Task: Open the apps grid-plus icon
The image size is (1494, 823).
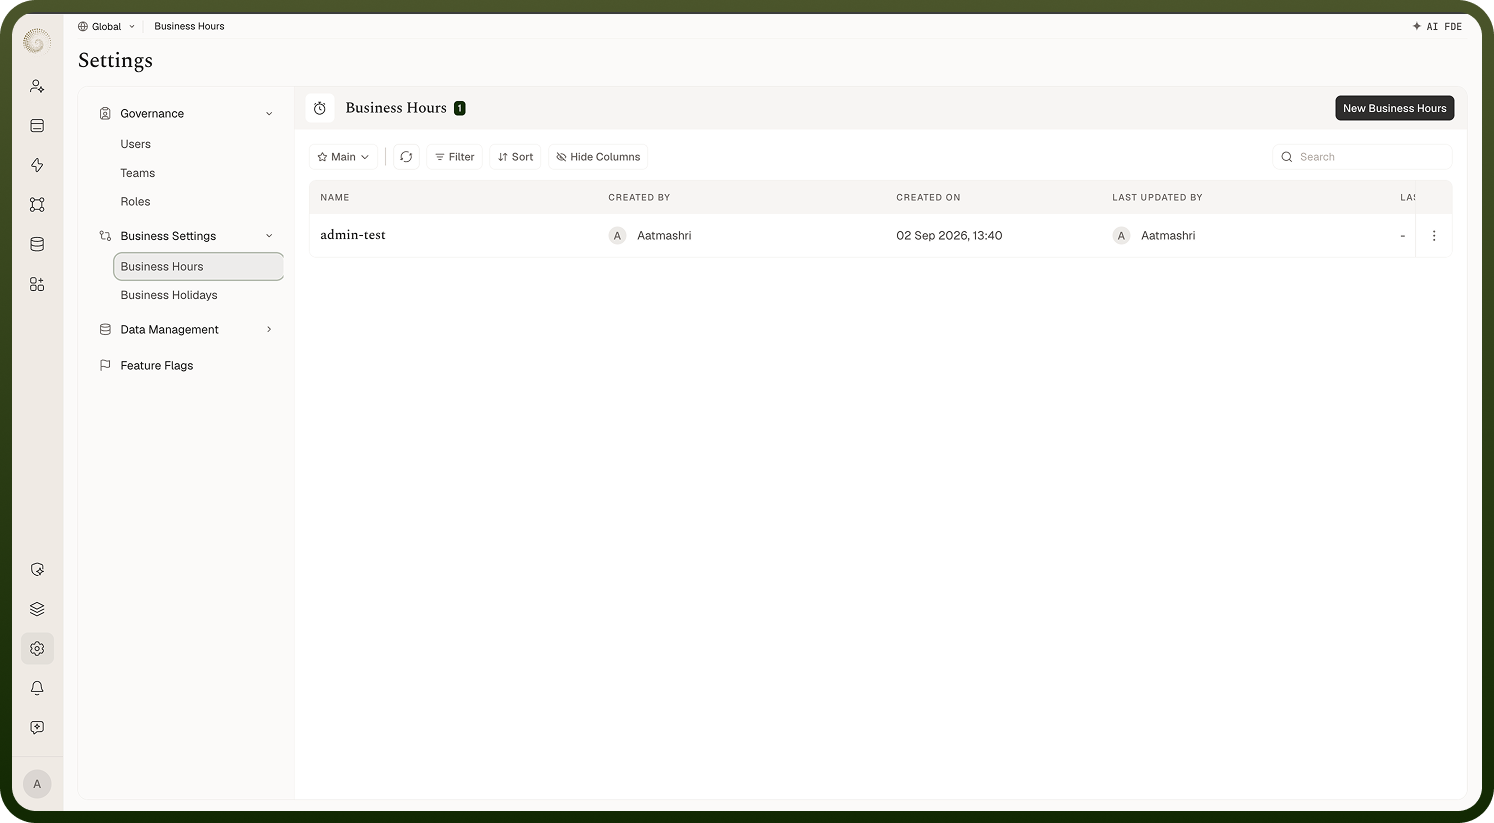Action: [x=37, y=284]
